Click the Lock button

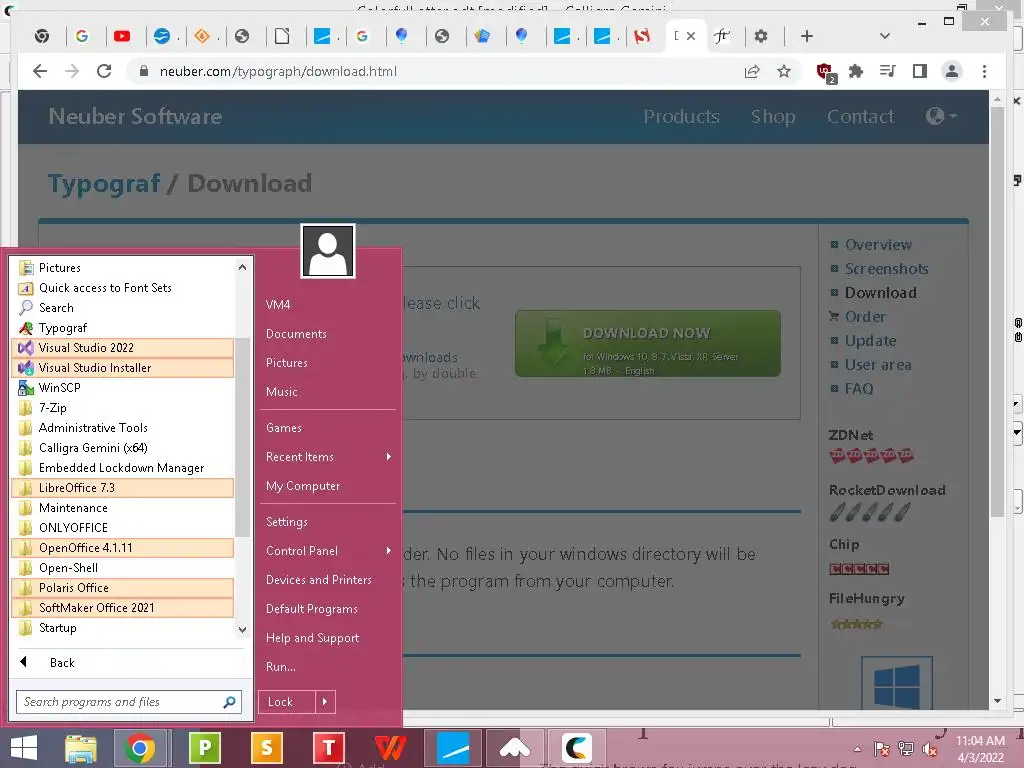[287, 702]
